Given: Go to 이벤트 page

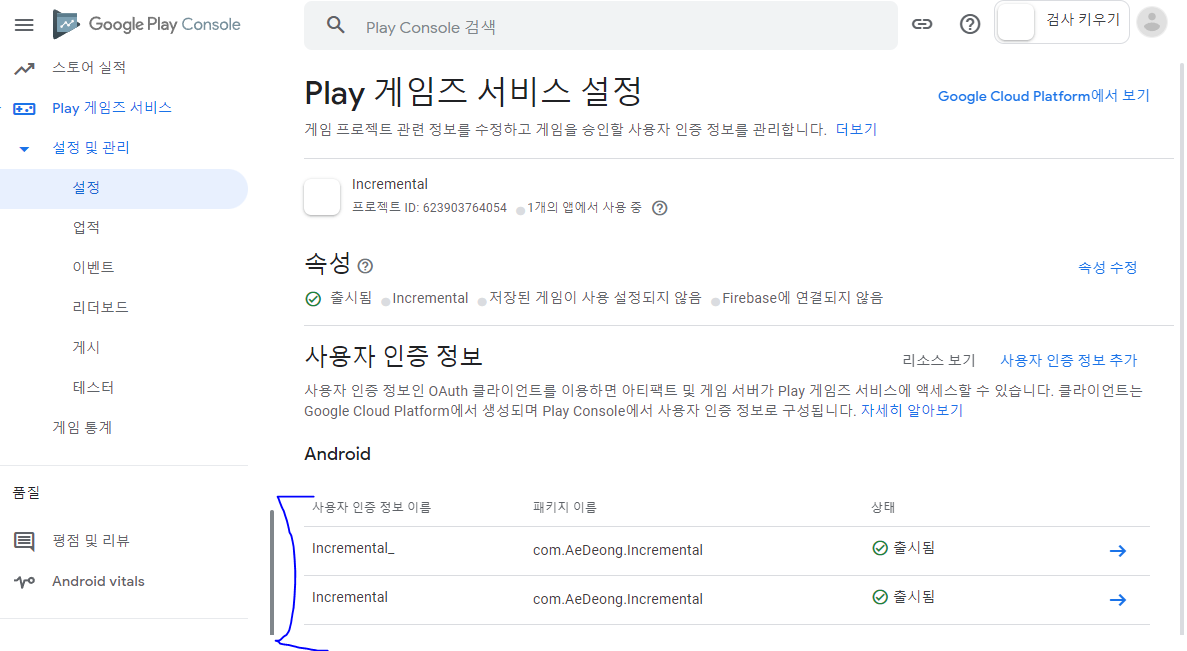Looking at the screenshot, I should [x=93, y=268].
